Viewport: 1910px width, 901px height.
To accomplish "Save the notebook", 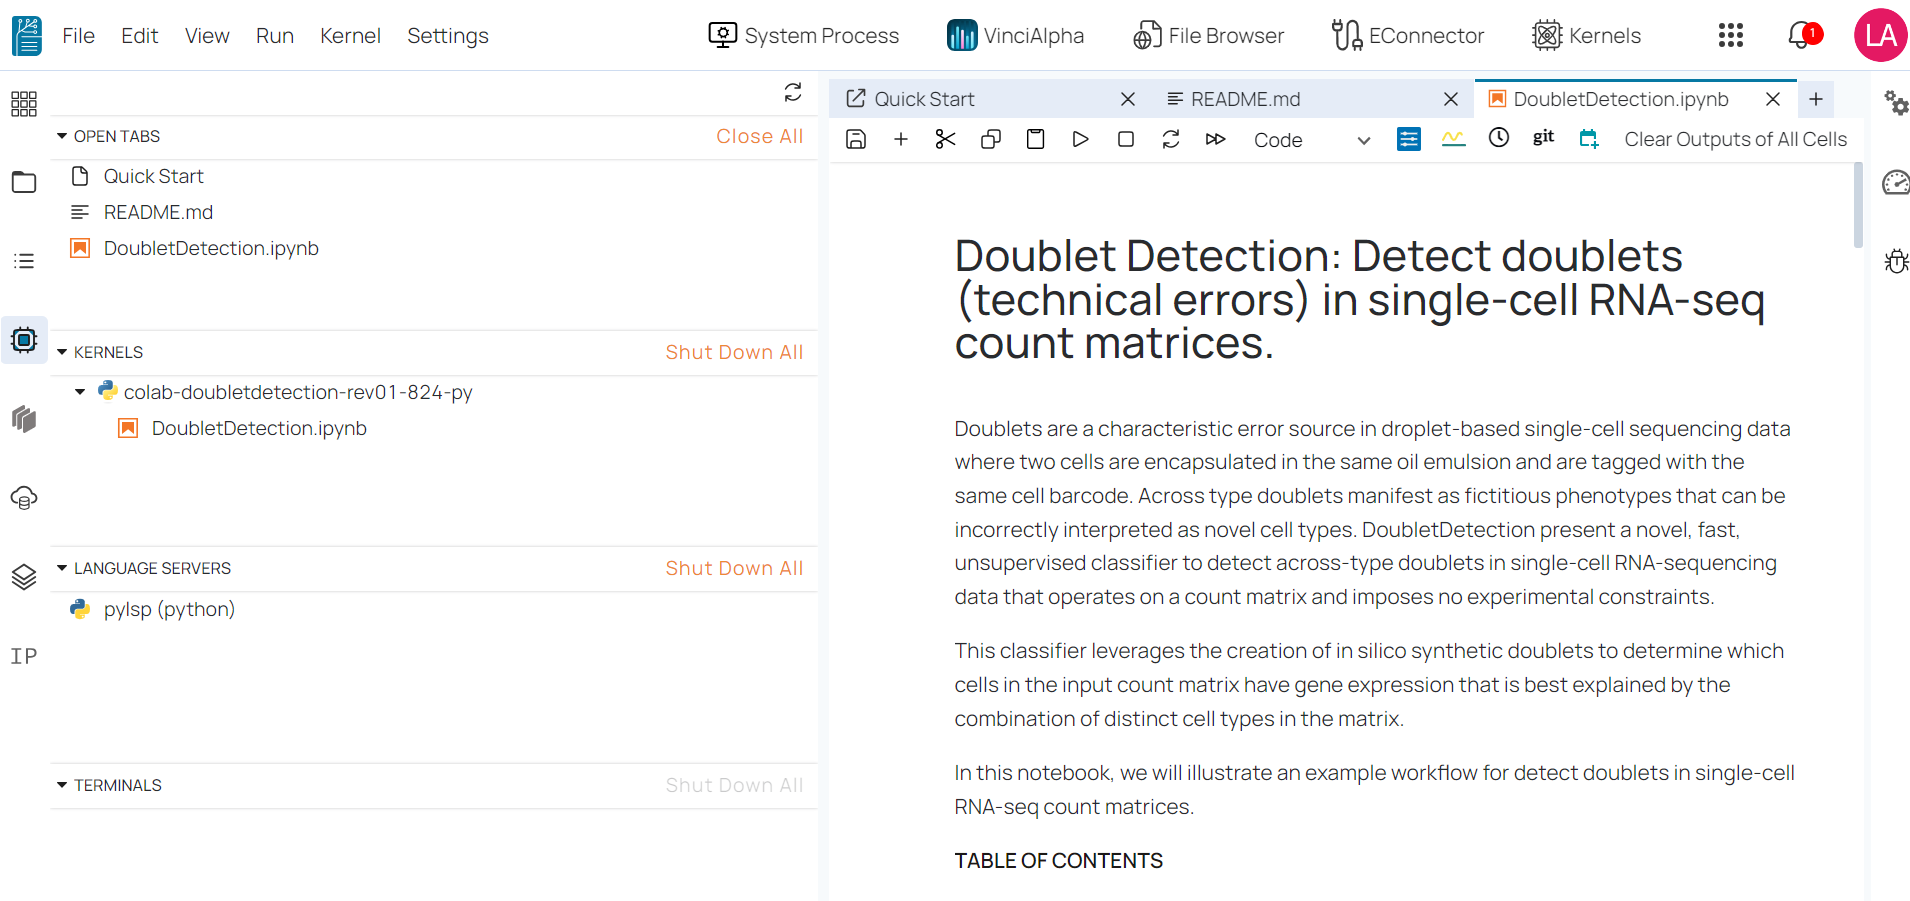I will point(856,139).
